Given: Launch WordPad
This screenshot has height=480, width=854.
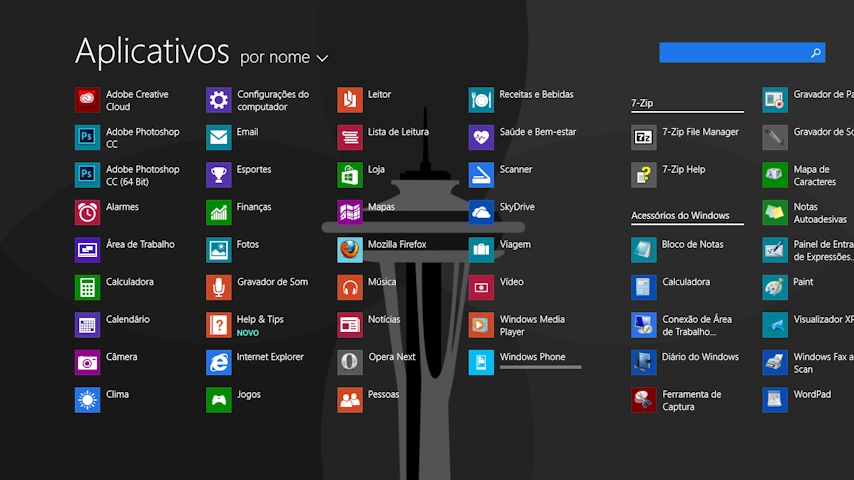Looking at the screenshot, I should (775, 400).
